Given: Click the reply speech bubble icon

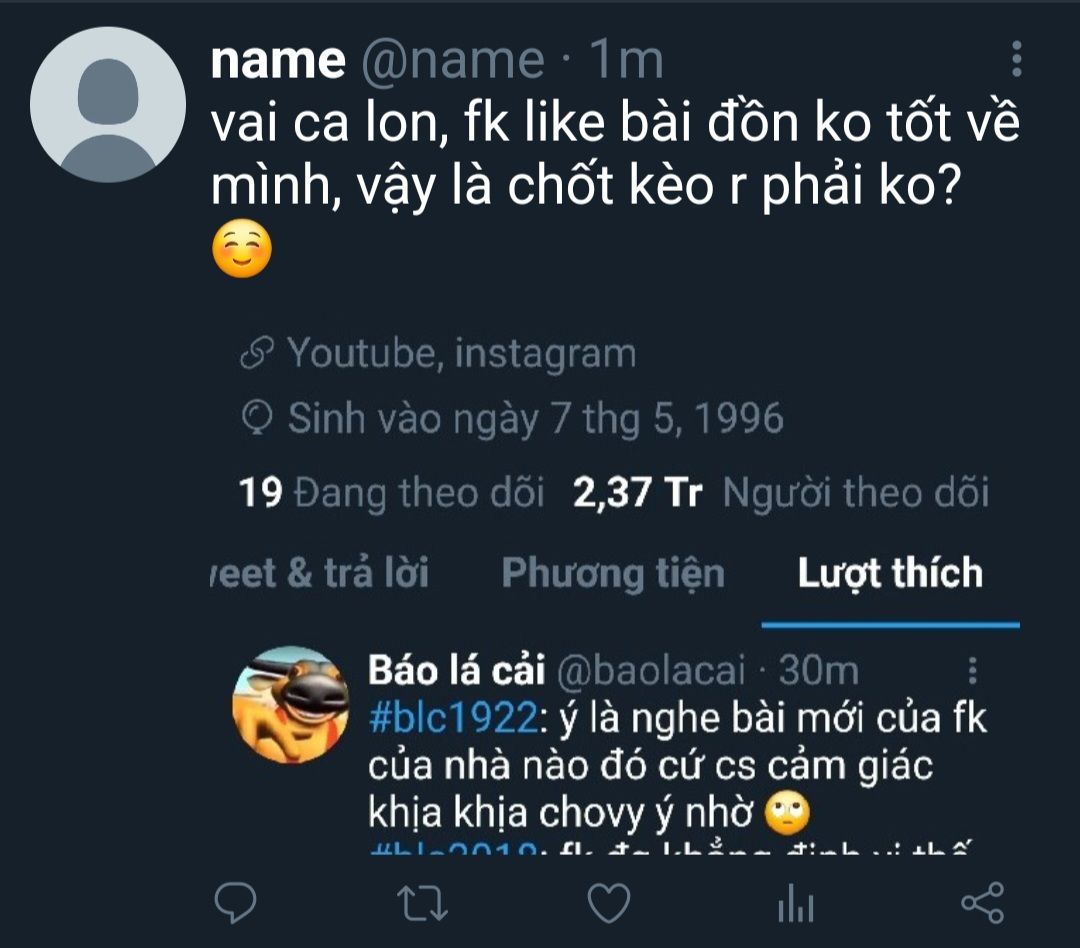Looking at the screenshot, I should coord(236,904).
